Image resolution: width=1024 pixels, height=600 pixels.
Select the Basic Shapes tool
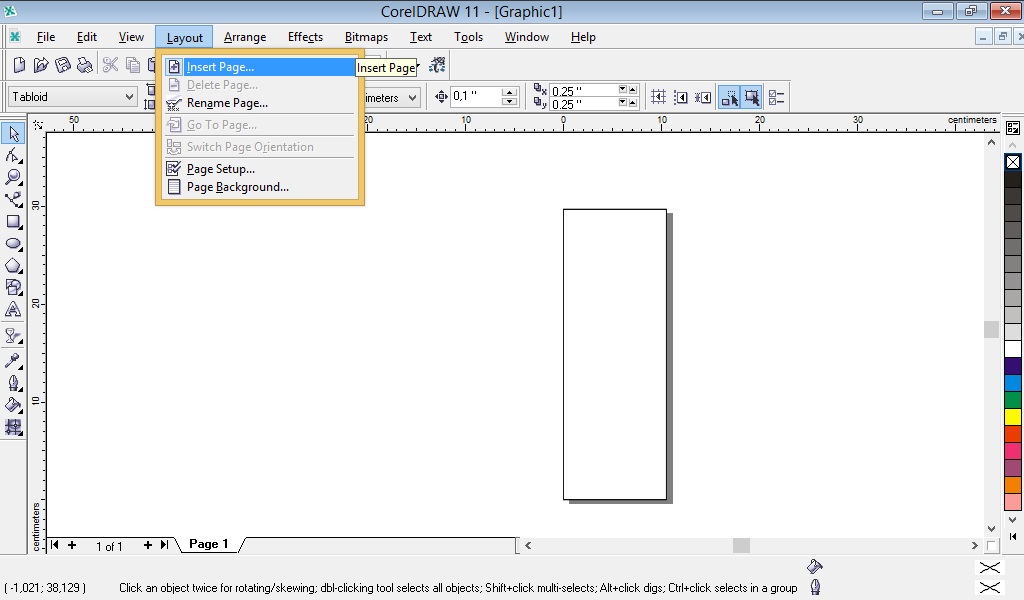[13, 287]
